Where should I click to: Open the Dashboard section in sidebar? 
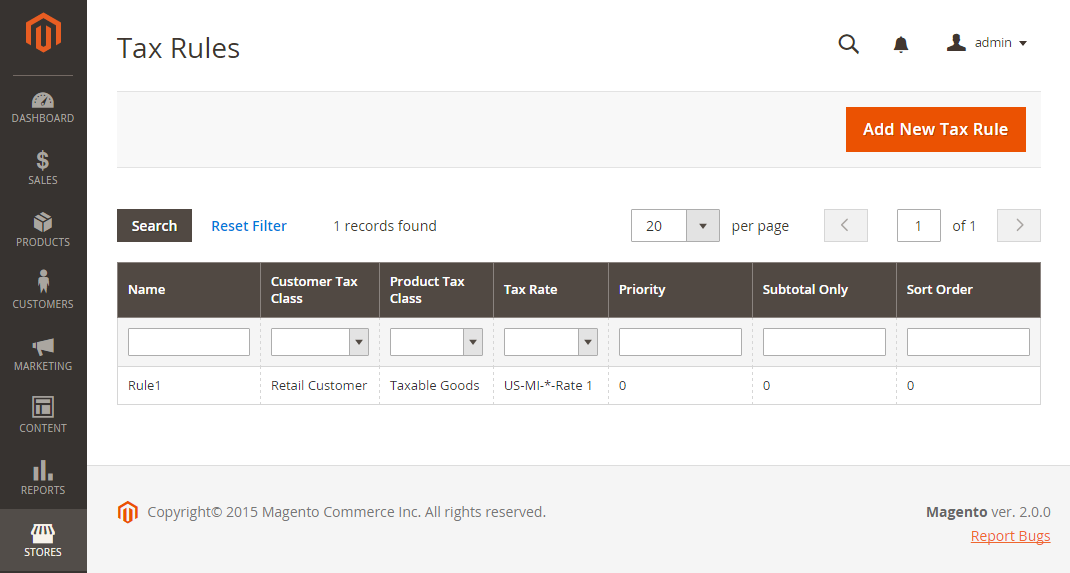point(43,108)
